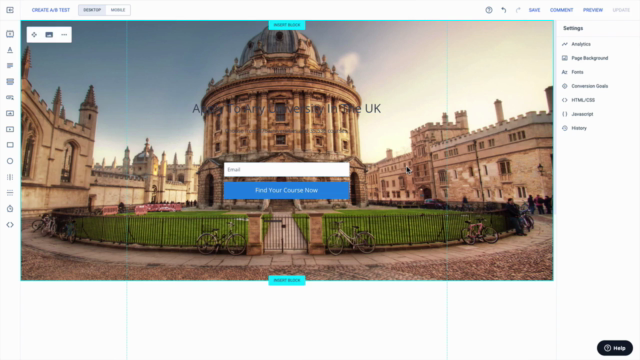The height and width of the screenshot is (360, 640).
Task: Add a Video element from sidebar
Action: 10,129
